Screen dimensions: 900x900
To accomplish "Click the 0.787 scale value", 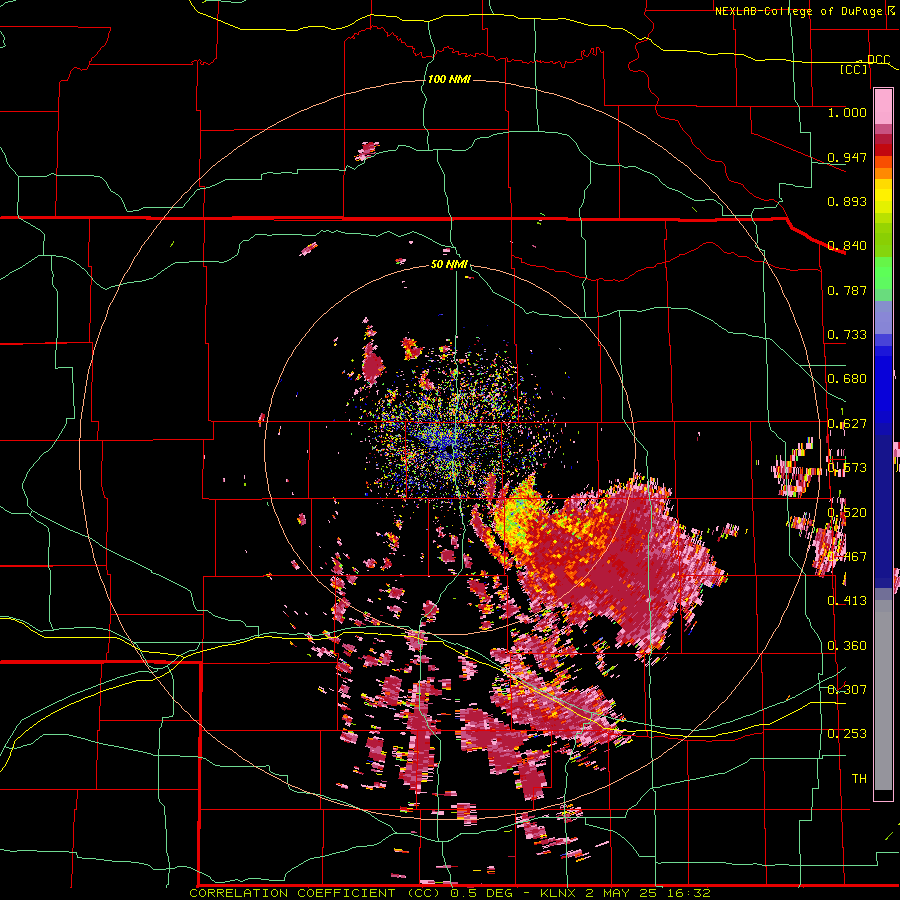I will [847, 290].
